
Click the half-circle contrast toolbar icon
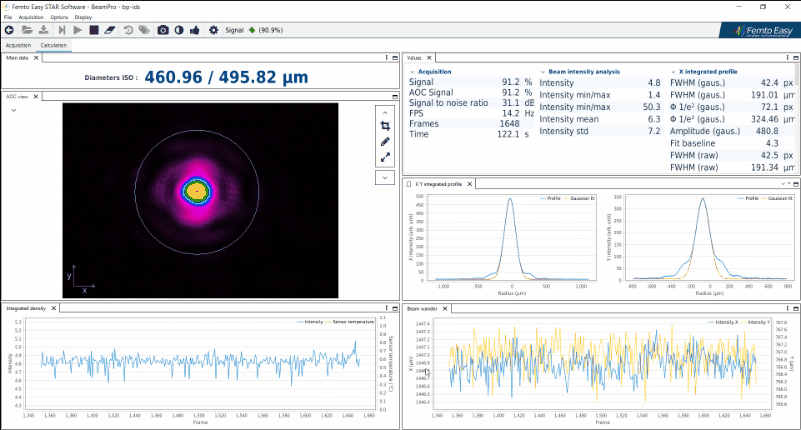click(x=178, y=31)
